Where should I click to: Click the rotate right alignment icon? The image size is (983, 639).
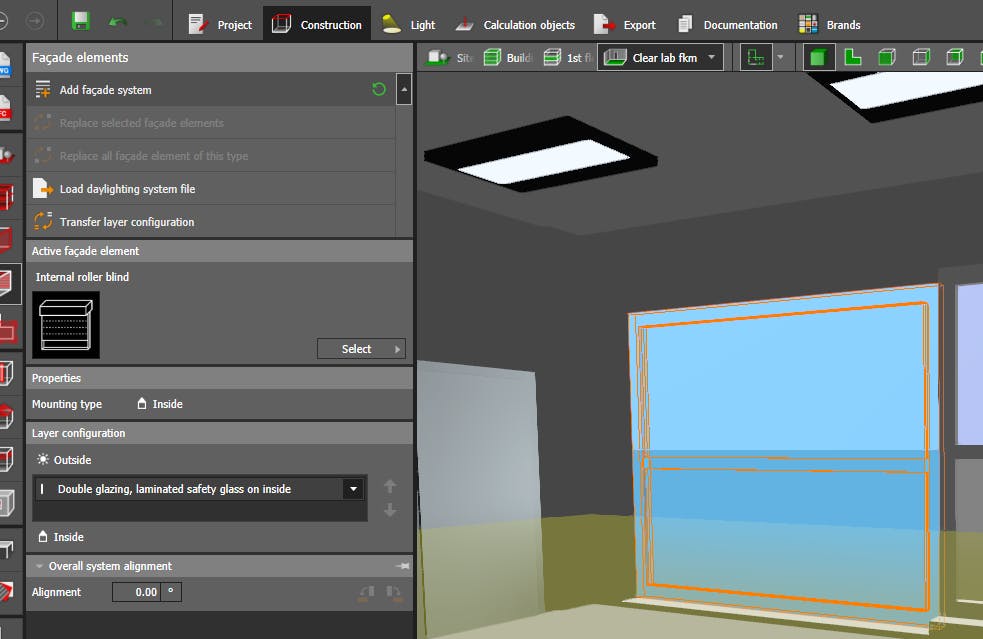point(394,593)
